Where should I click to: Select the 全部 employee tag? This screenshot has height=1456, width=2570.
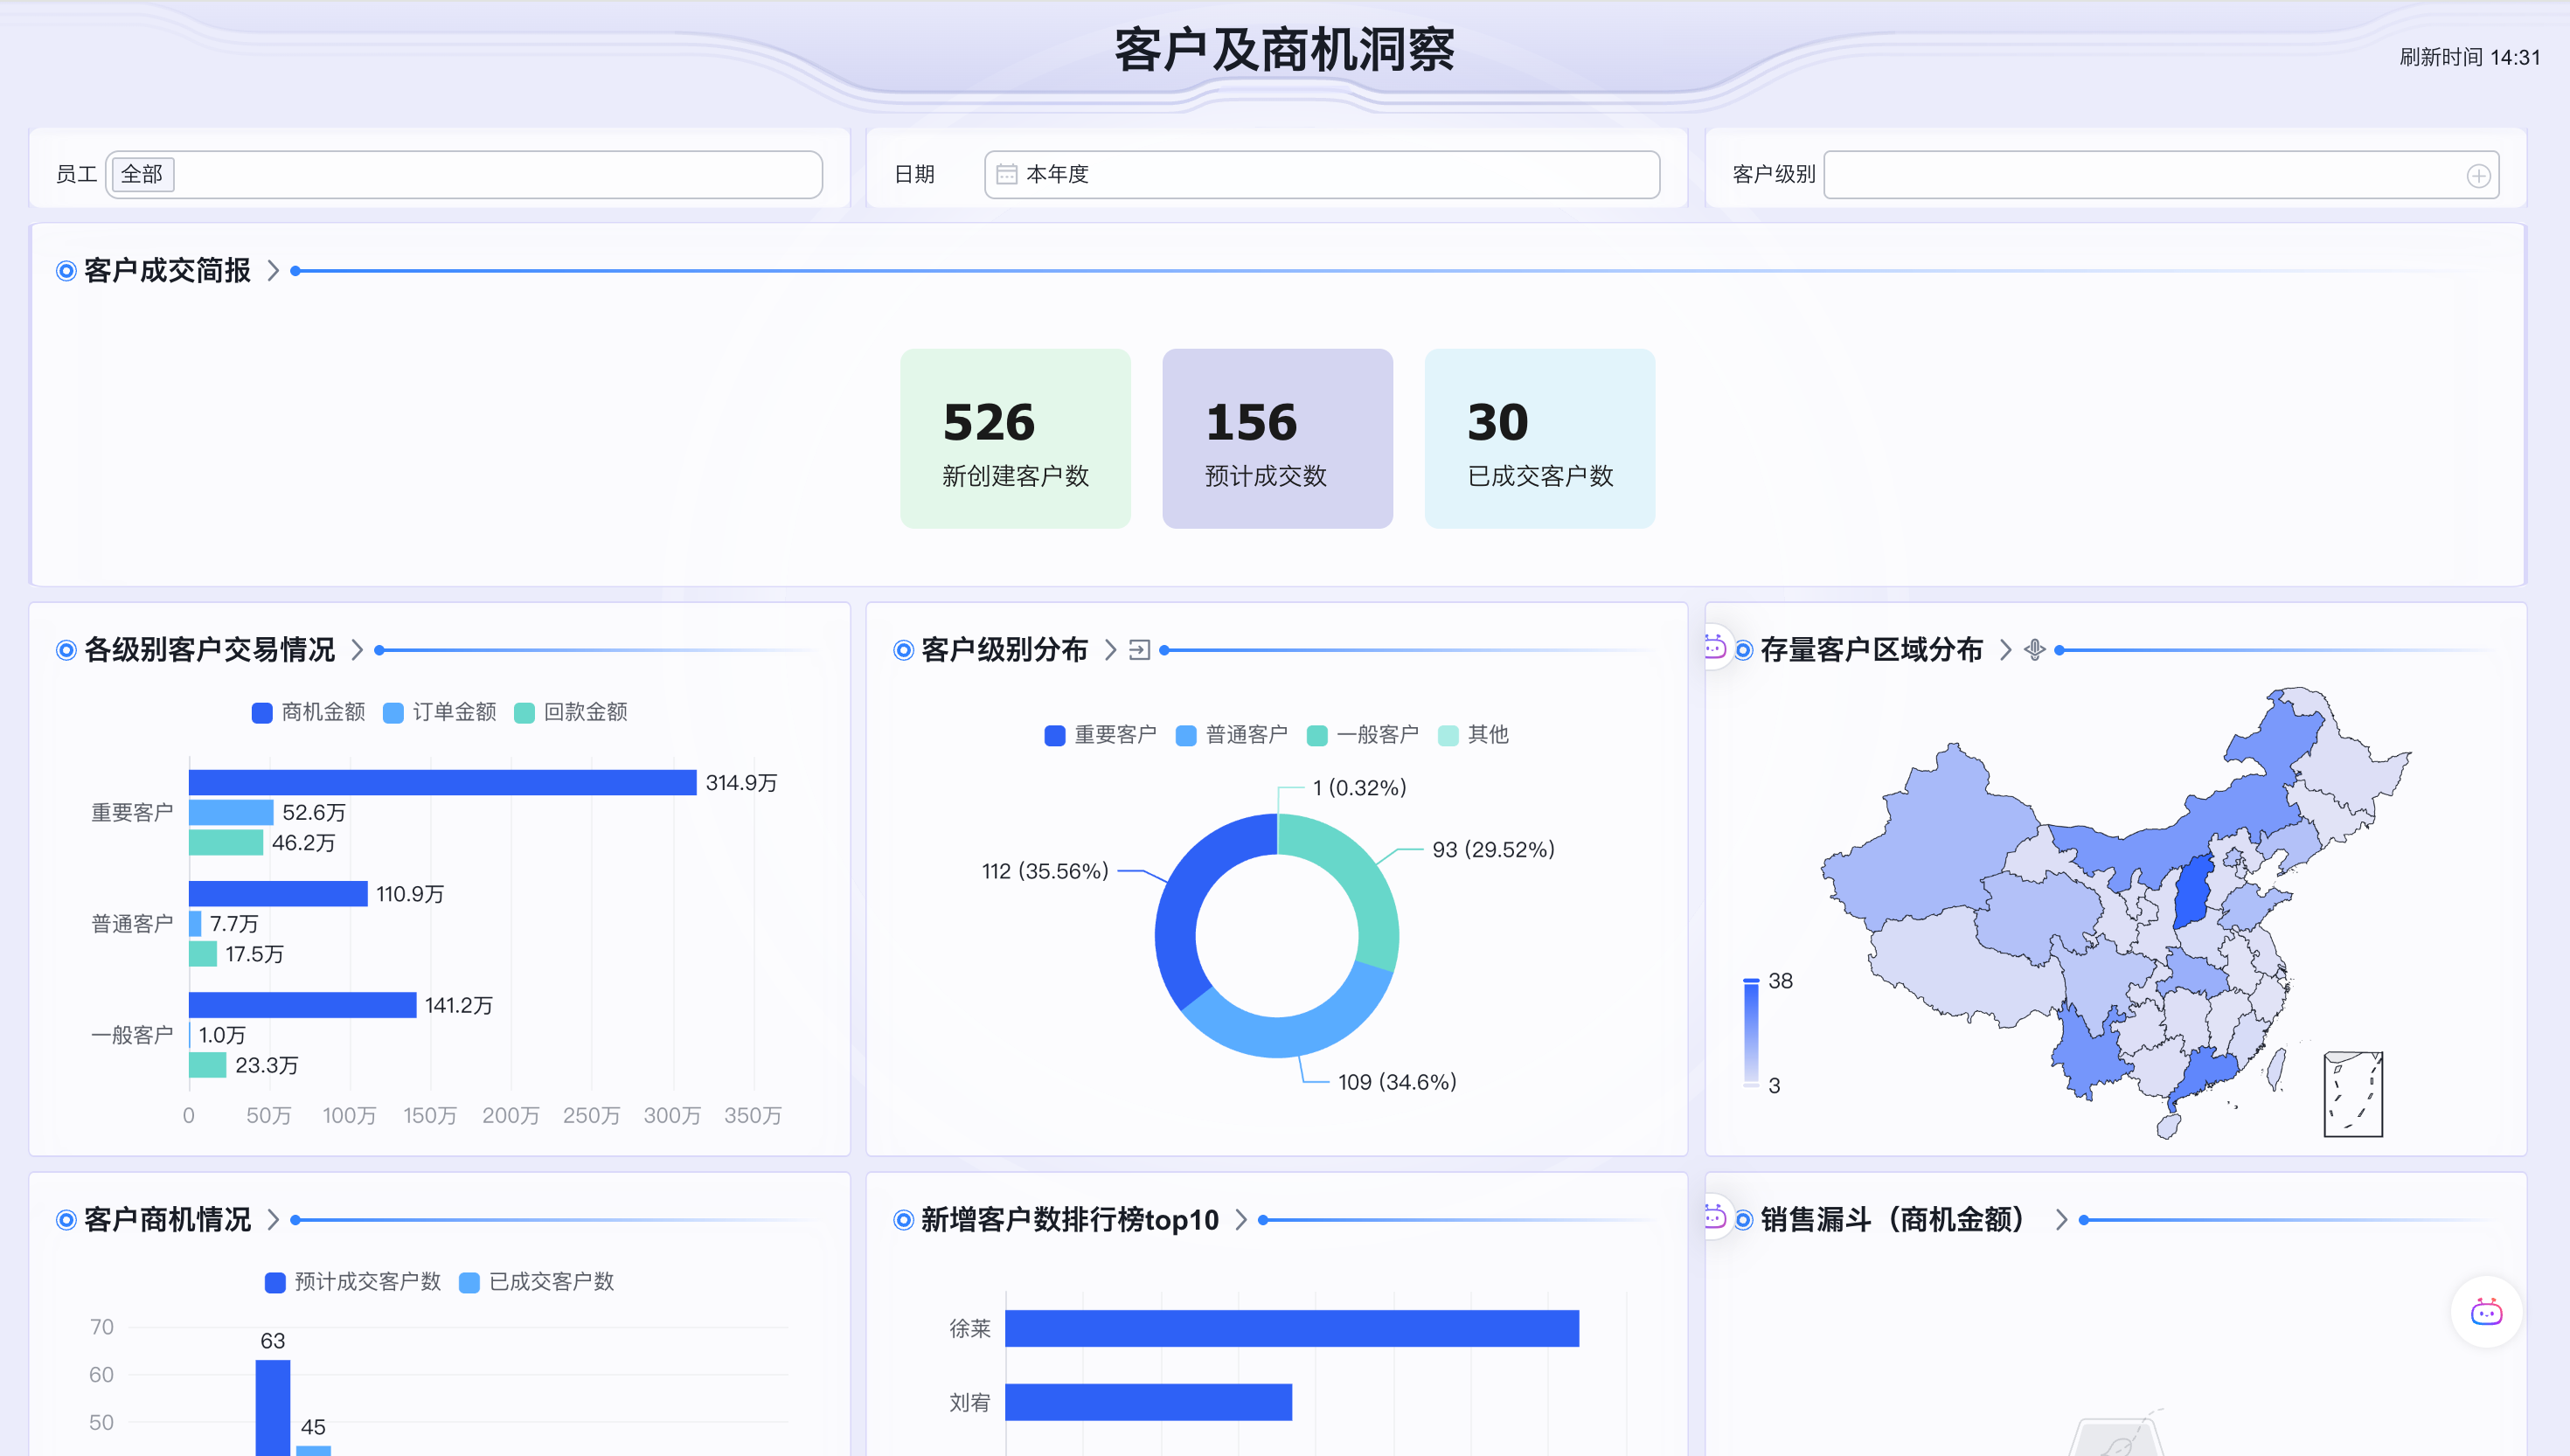coord(141,174)
